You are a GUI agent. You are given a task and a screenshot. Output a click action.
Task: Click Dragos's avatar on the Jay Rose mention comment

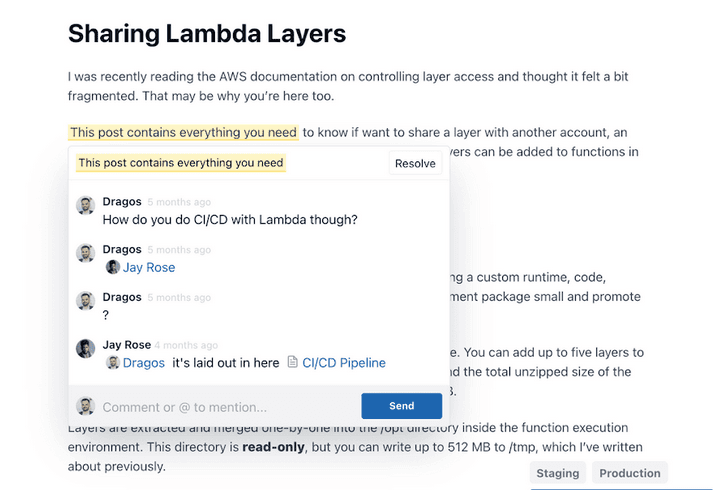click(x=85, y=253)
